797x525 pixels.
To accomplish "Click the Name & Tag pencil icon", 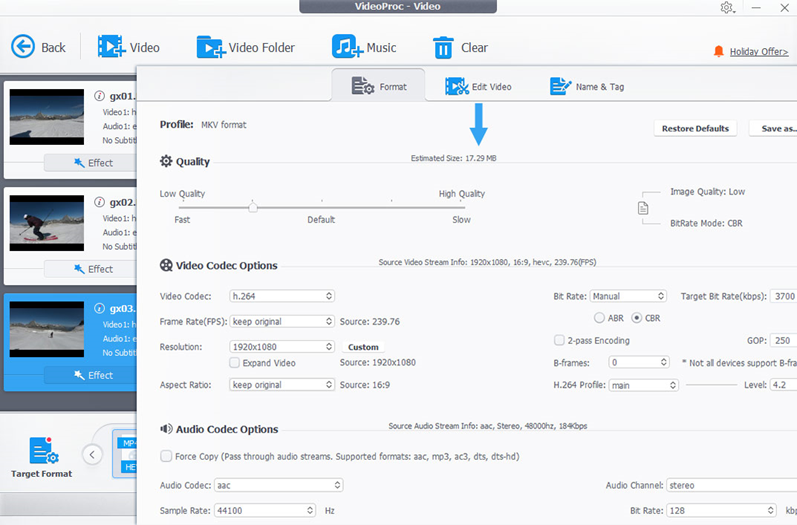I will point(561,86).
